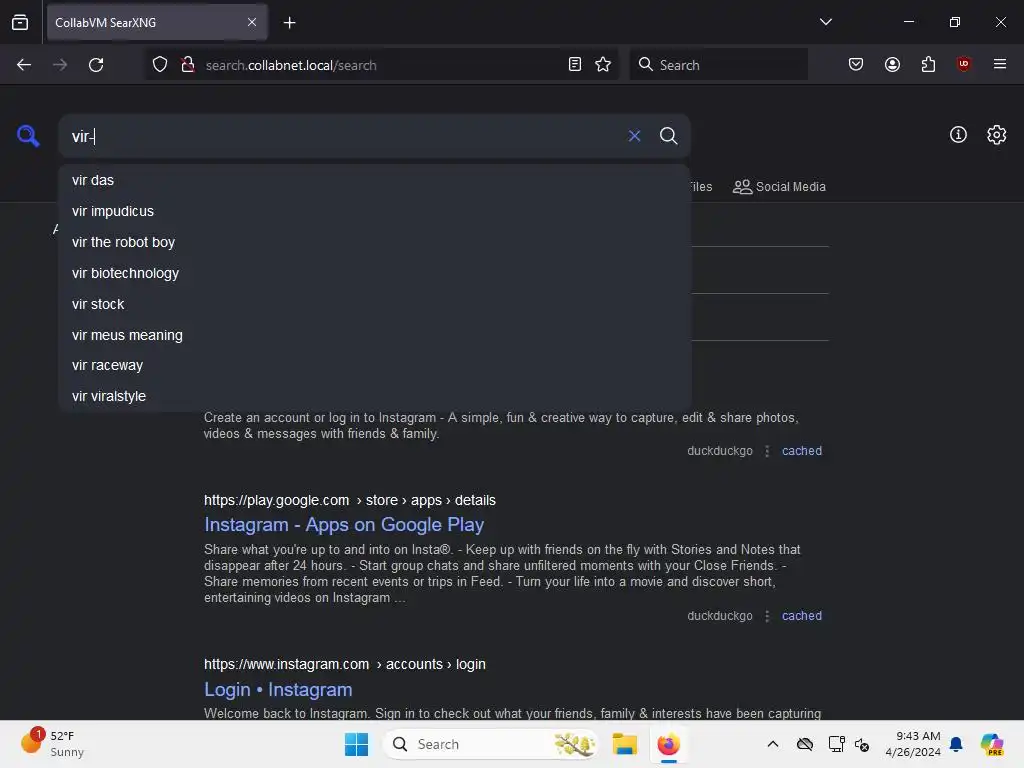
Task: Submit search with magnifying glass button
Action: click(668, 136)
